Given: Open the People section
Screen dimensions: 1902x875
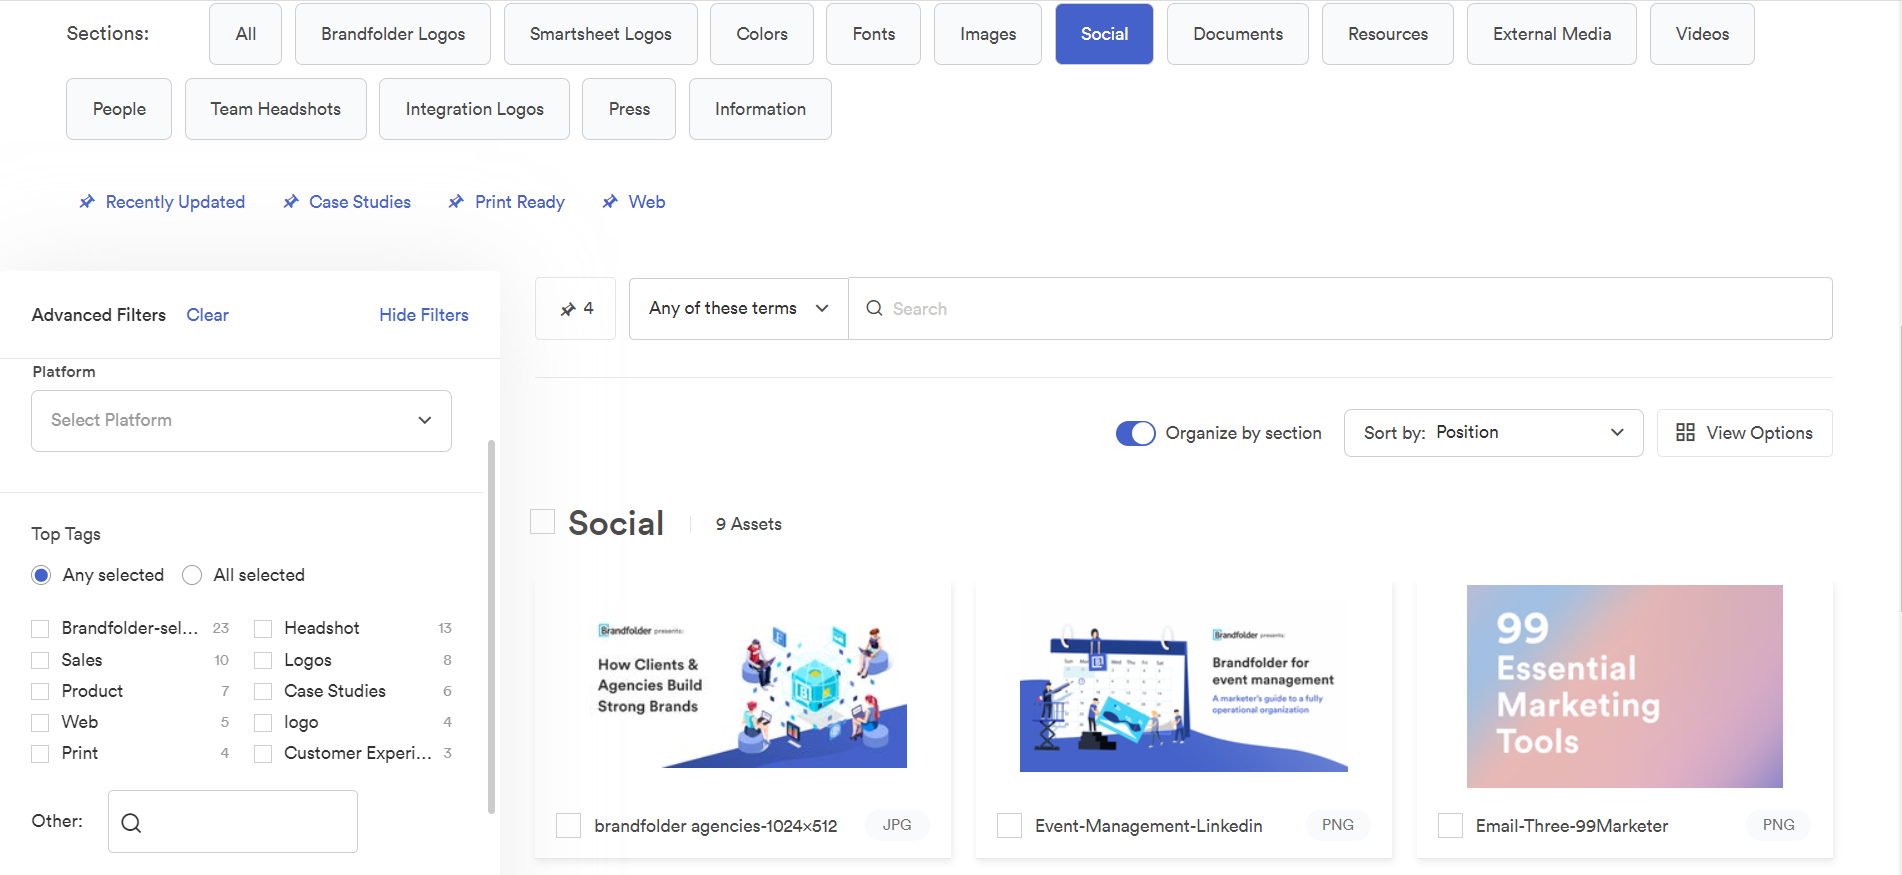Looking at the screenshot, I should (119, 109).
